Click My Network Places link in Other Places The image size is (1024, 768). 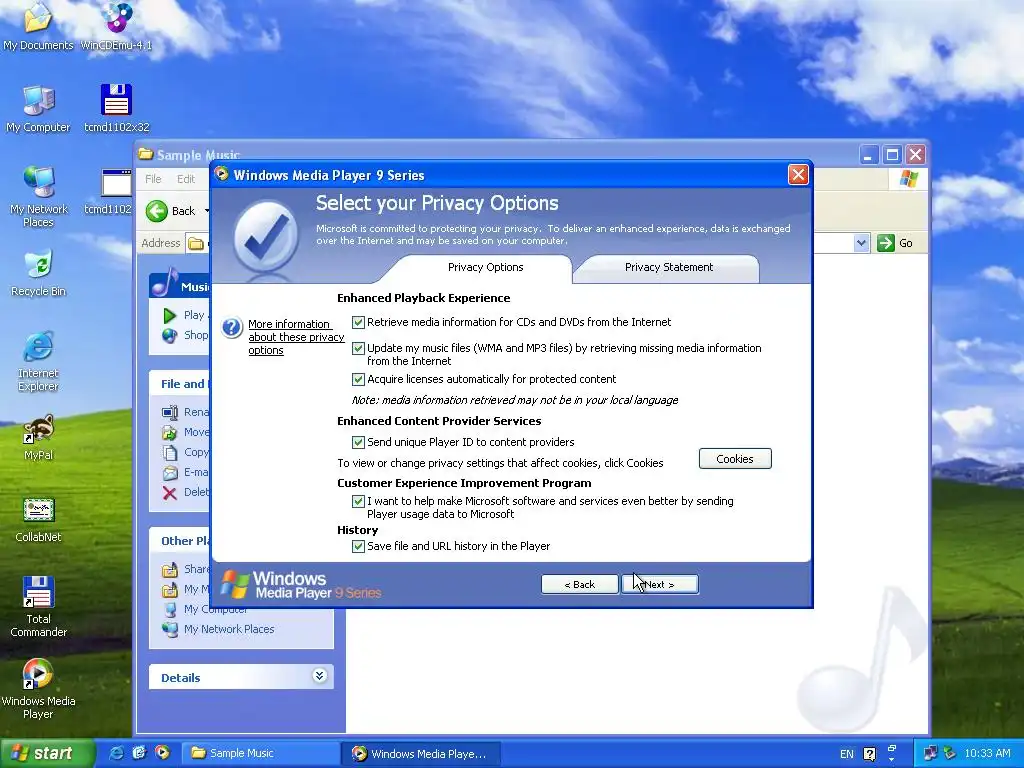229,629
